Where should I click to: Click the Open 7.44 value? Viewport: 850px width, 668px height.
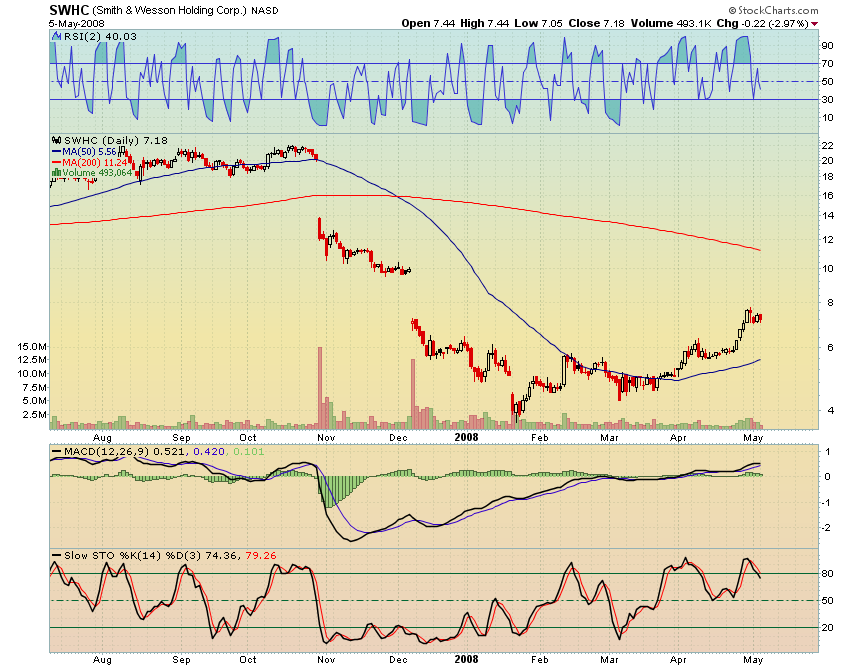(x=428, y=23)
